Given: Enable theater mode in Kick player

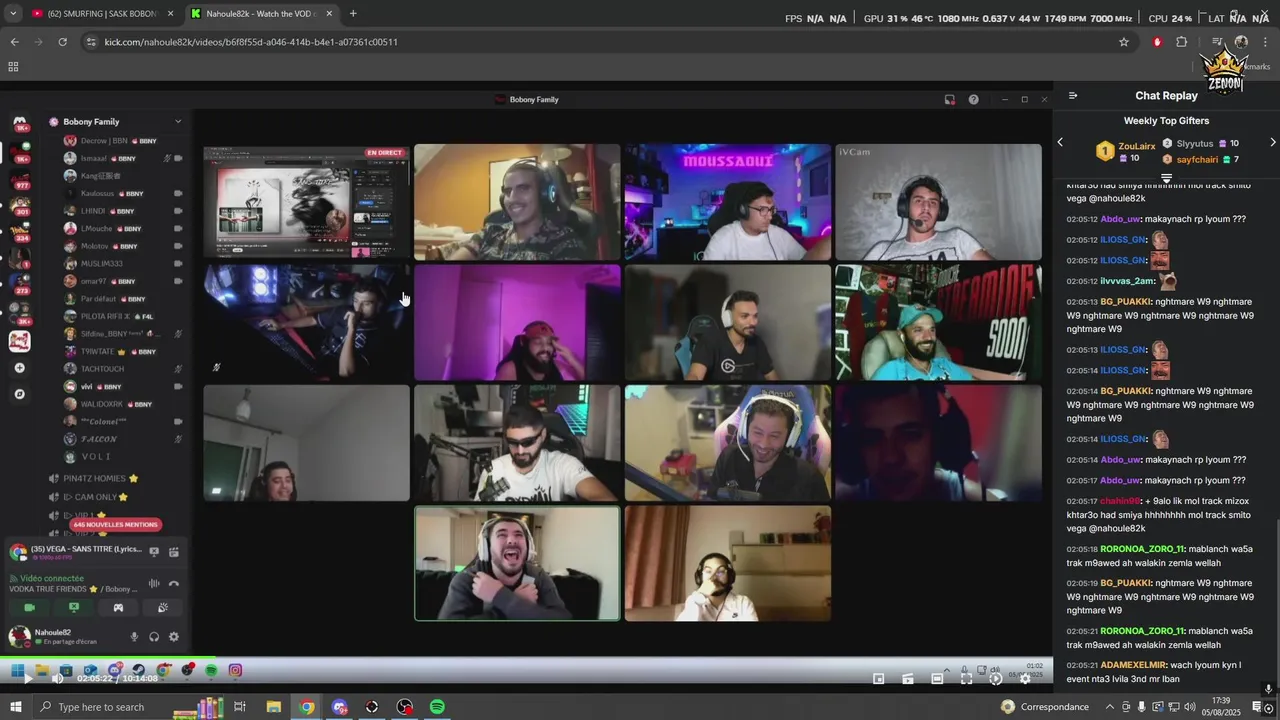Looking at the screenshot, I should pos(937,678).
